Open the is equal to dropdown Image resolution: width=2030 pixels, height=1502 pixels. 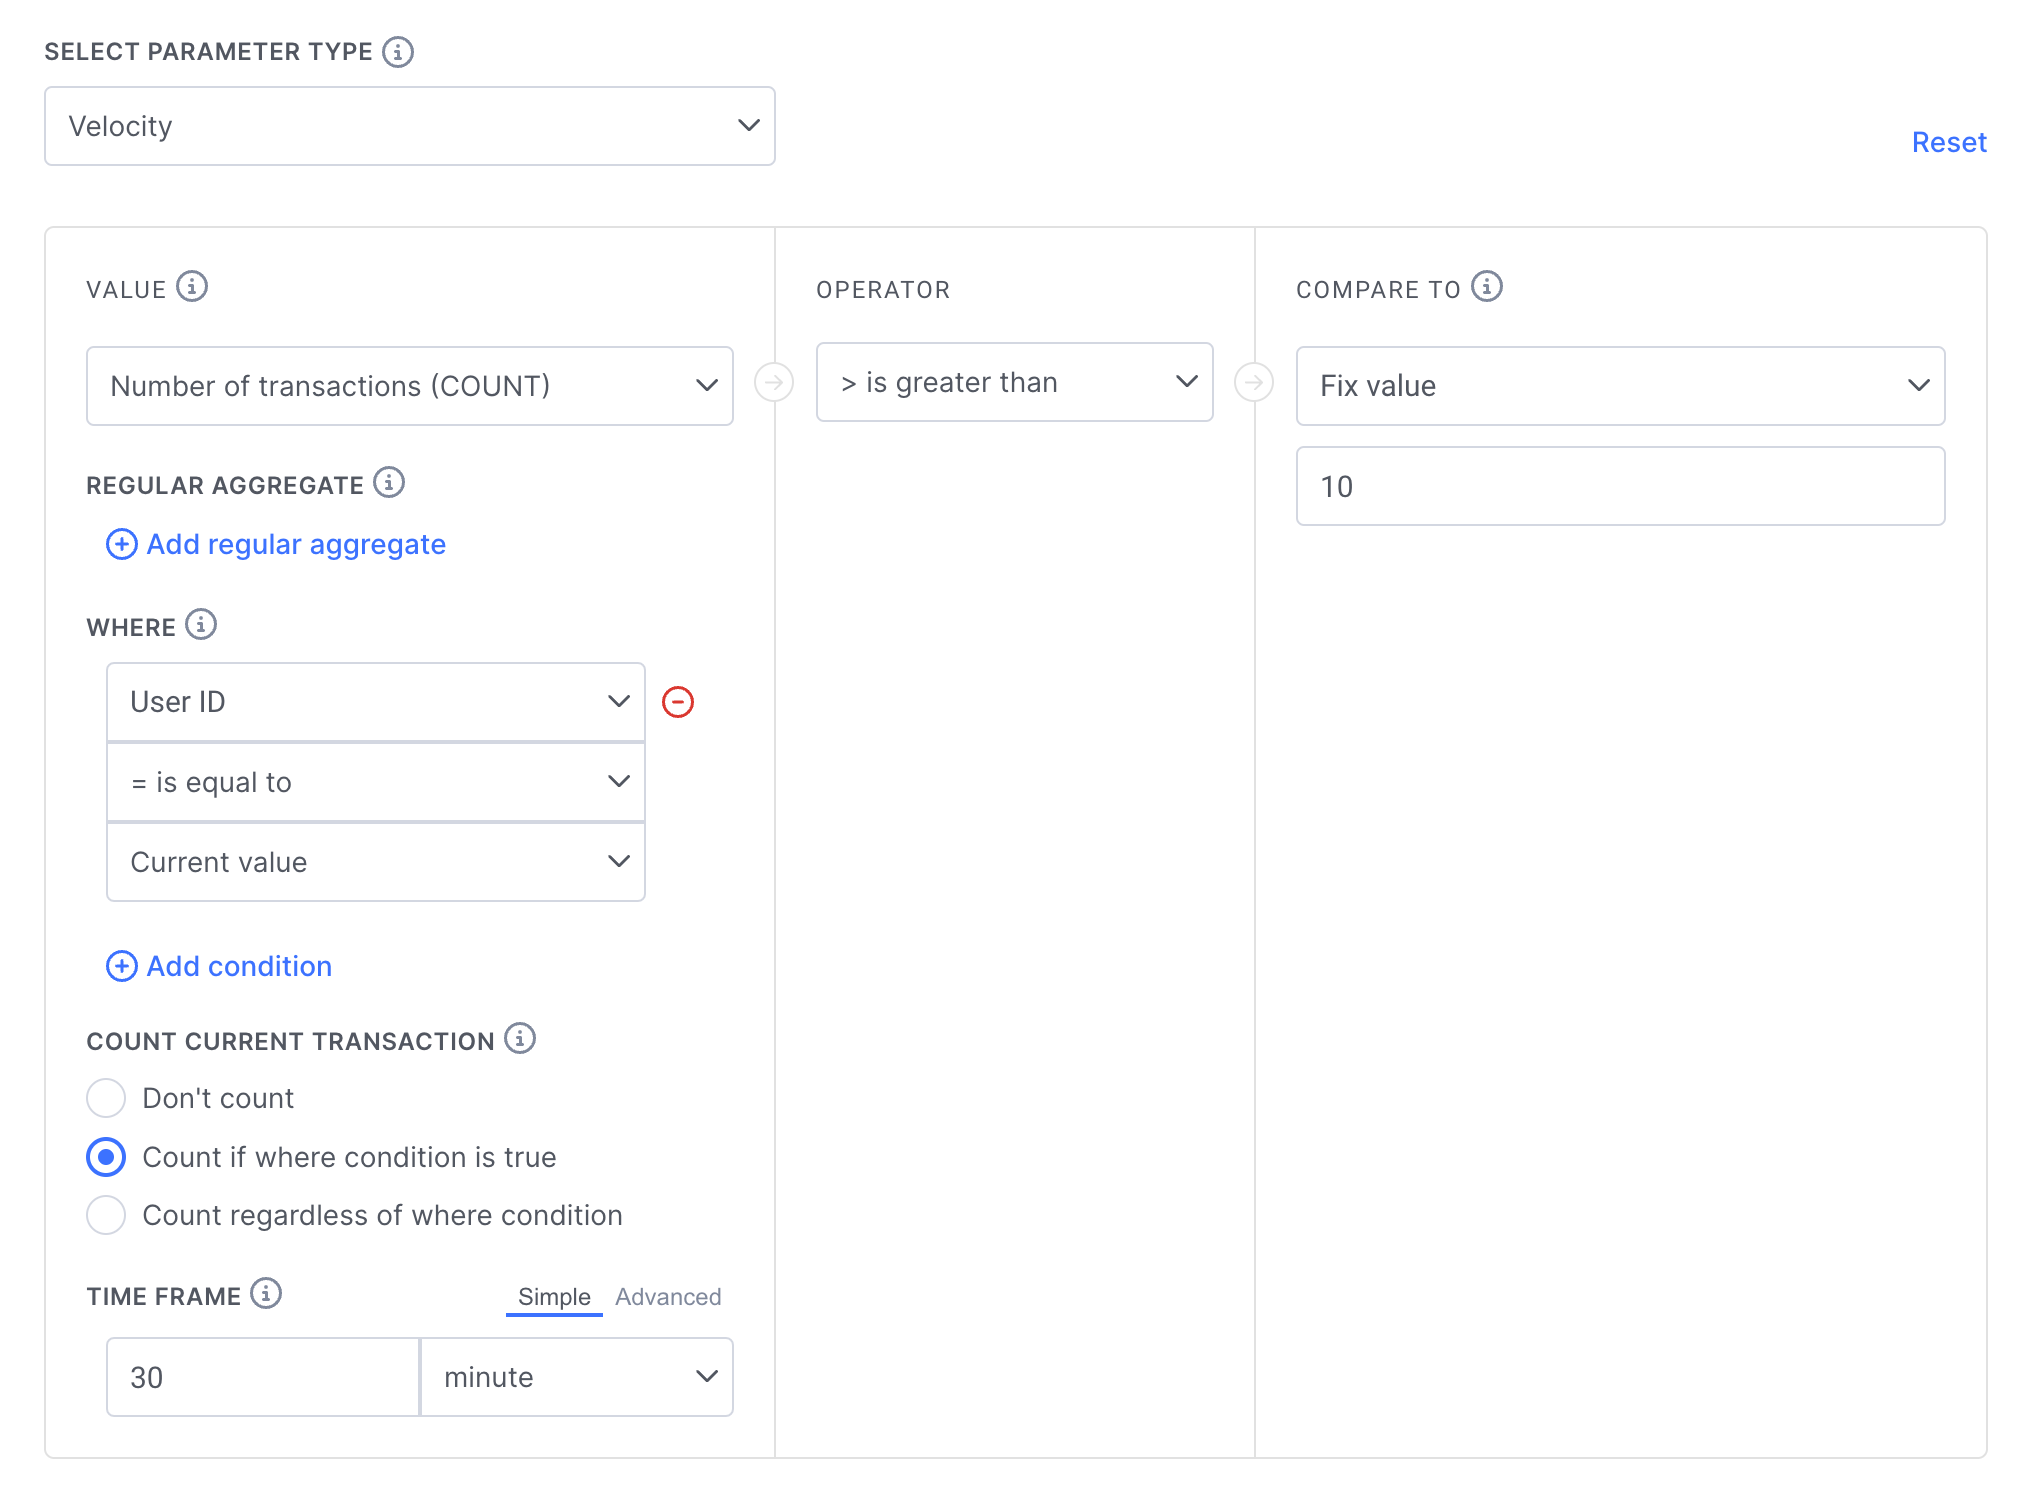[x=376, y=782]
